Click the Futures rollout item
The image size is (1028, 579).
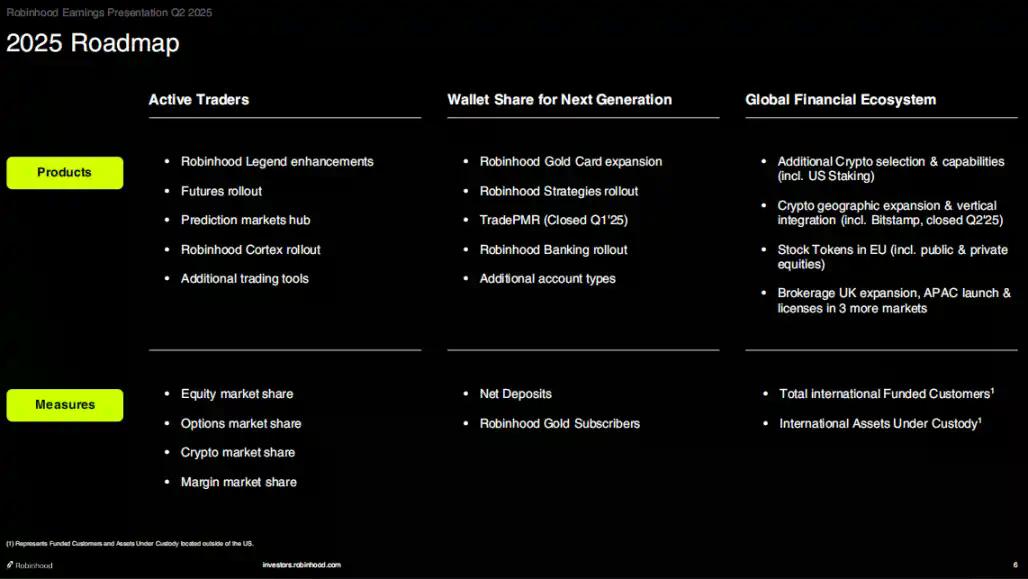coord(221,191)
